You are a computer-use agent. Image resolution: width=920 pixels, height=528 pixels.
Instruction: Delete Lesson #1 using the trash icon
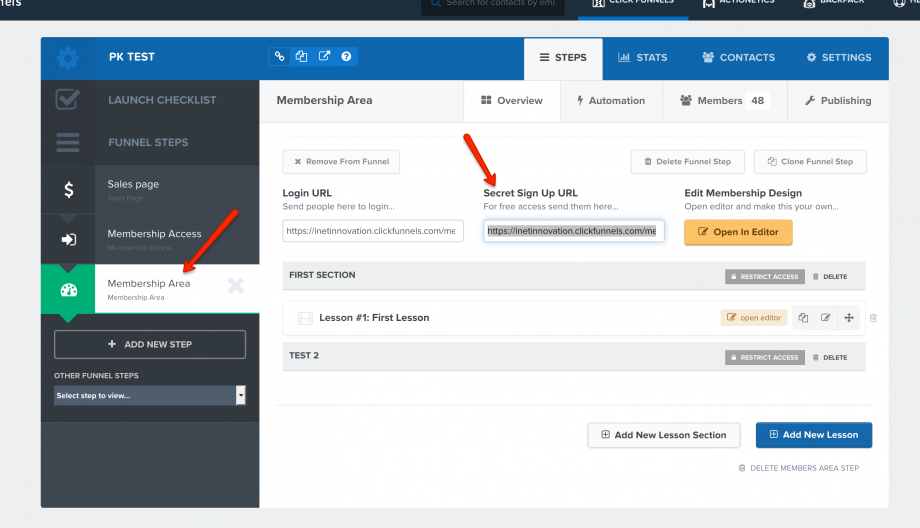coord(873,318)
